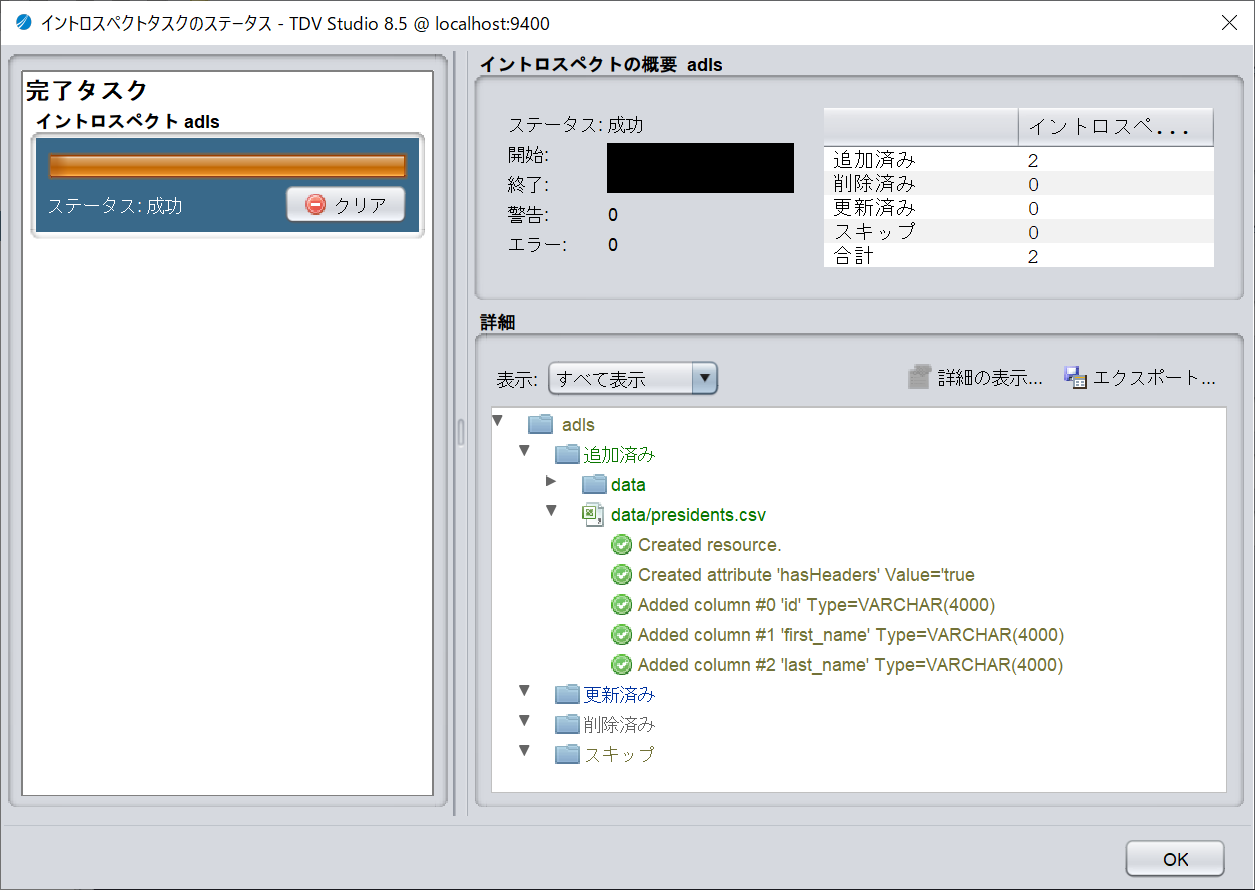The width and height of the screenshot is (1255, 890).
Task: Click the 合計 row in summary table
Action: 1018,256
